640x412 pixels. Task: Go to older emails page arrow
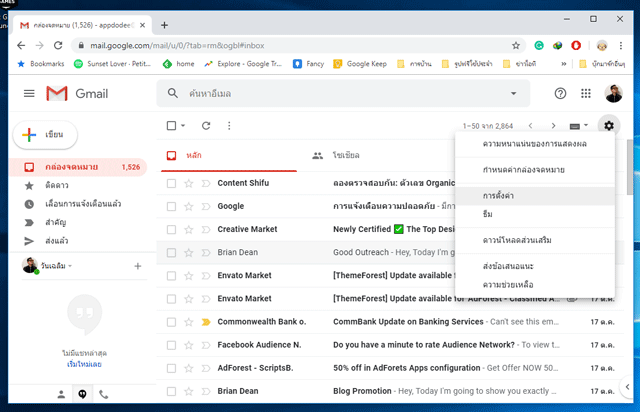[553, 125]
